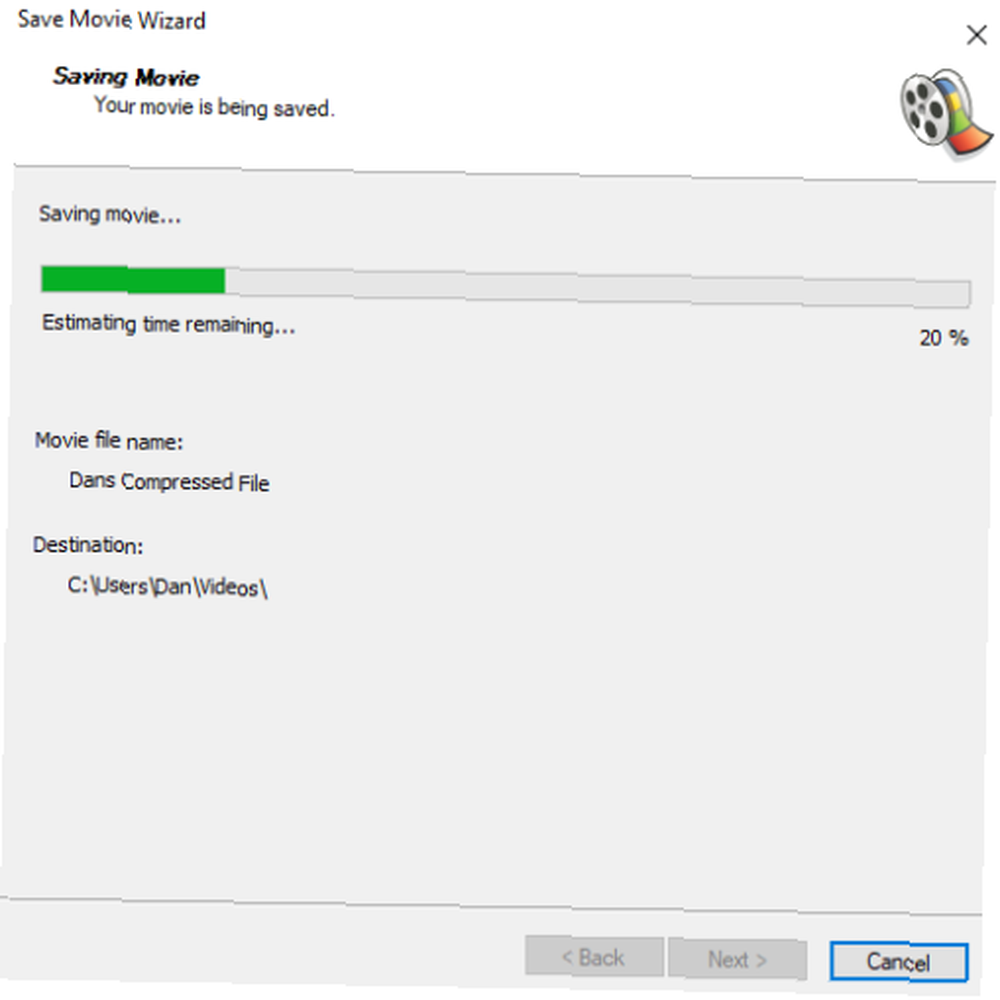Click the divider line below the header banner
The height and width of the screenshot is (1000, 1000).
[504, 173]
